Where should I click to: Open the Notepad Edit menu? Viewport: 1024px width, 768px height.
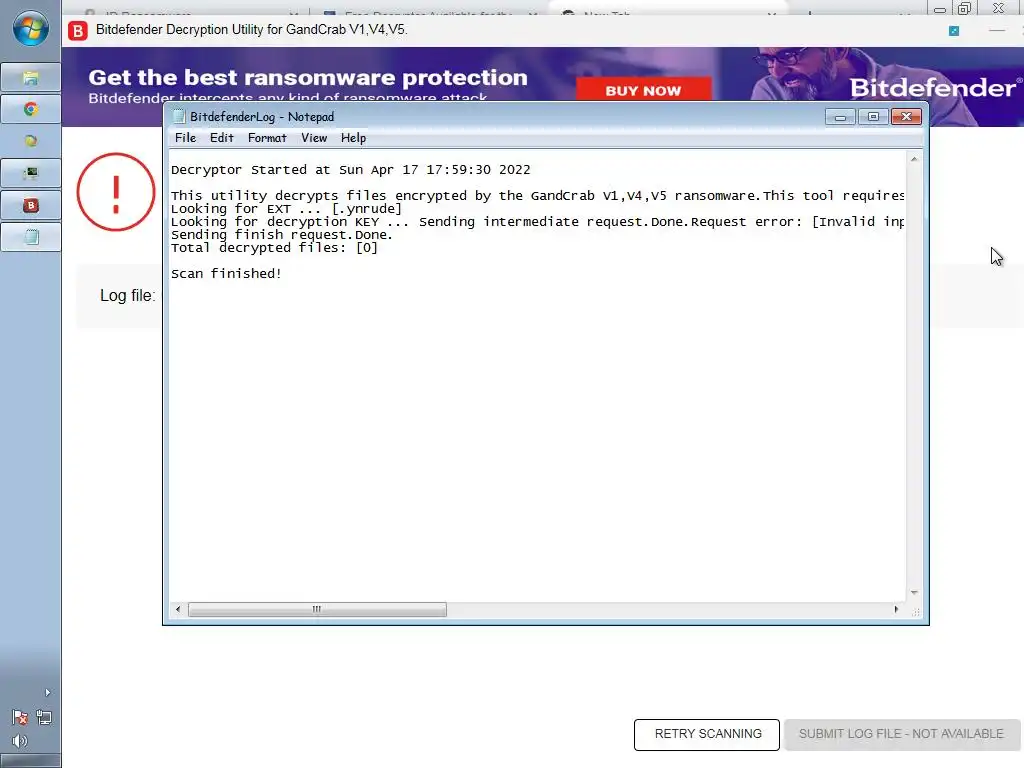point(221,138)
